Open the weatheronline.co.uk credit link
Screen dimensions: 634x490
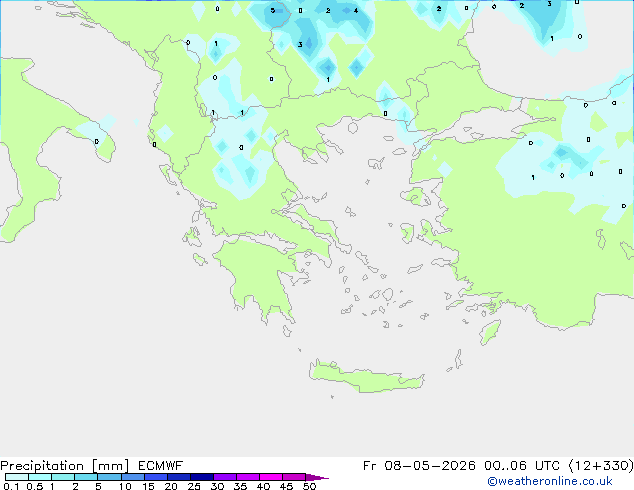(550, 481)
